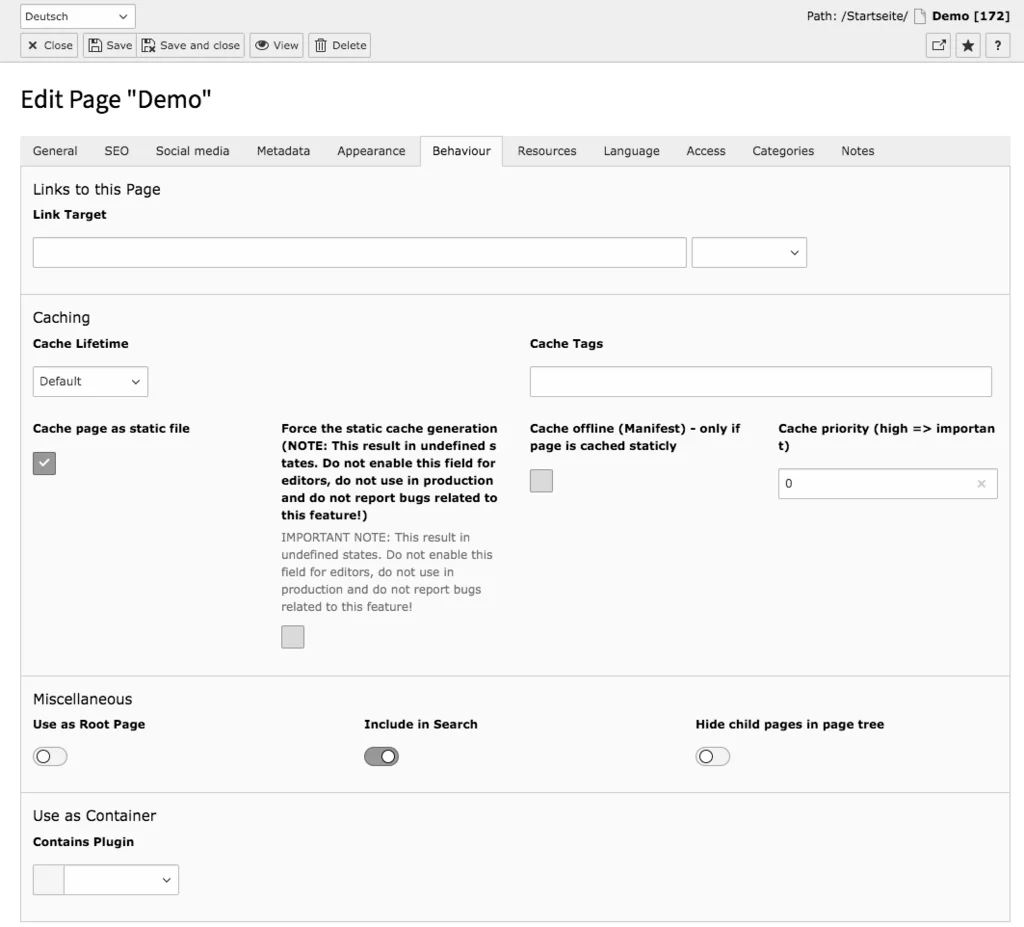Click the open-in-new-window icon top right
The height and width of the screenshot is (927, 1024).
tap(937, 45)
